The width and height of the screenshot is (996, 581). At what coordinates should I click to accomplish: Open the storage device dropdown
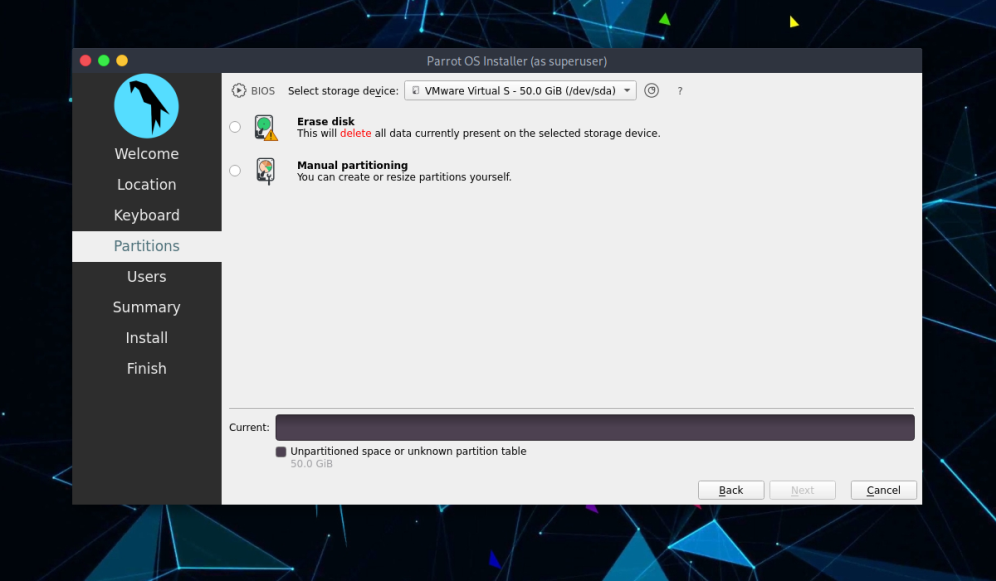coord(520,91)
